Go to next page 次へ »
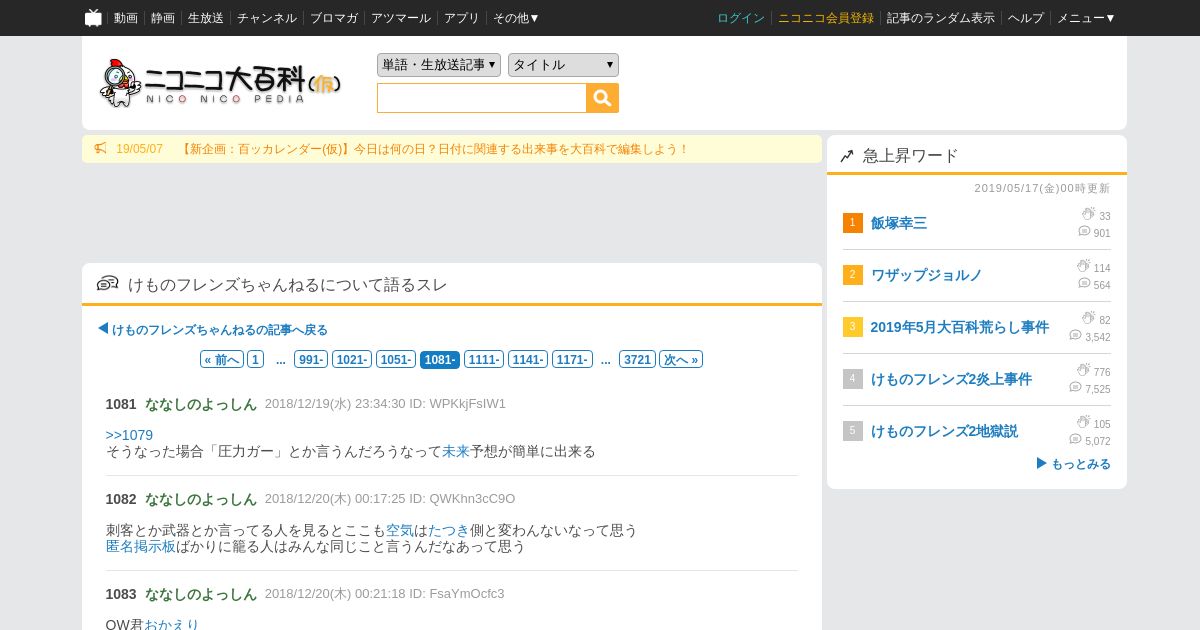The image size is (1200, 630). pos(681,360)
